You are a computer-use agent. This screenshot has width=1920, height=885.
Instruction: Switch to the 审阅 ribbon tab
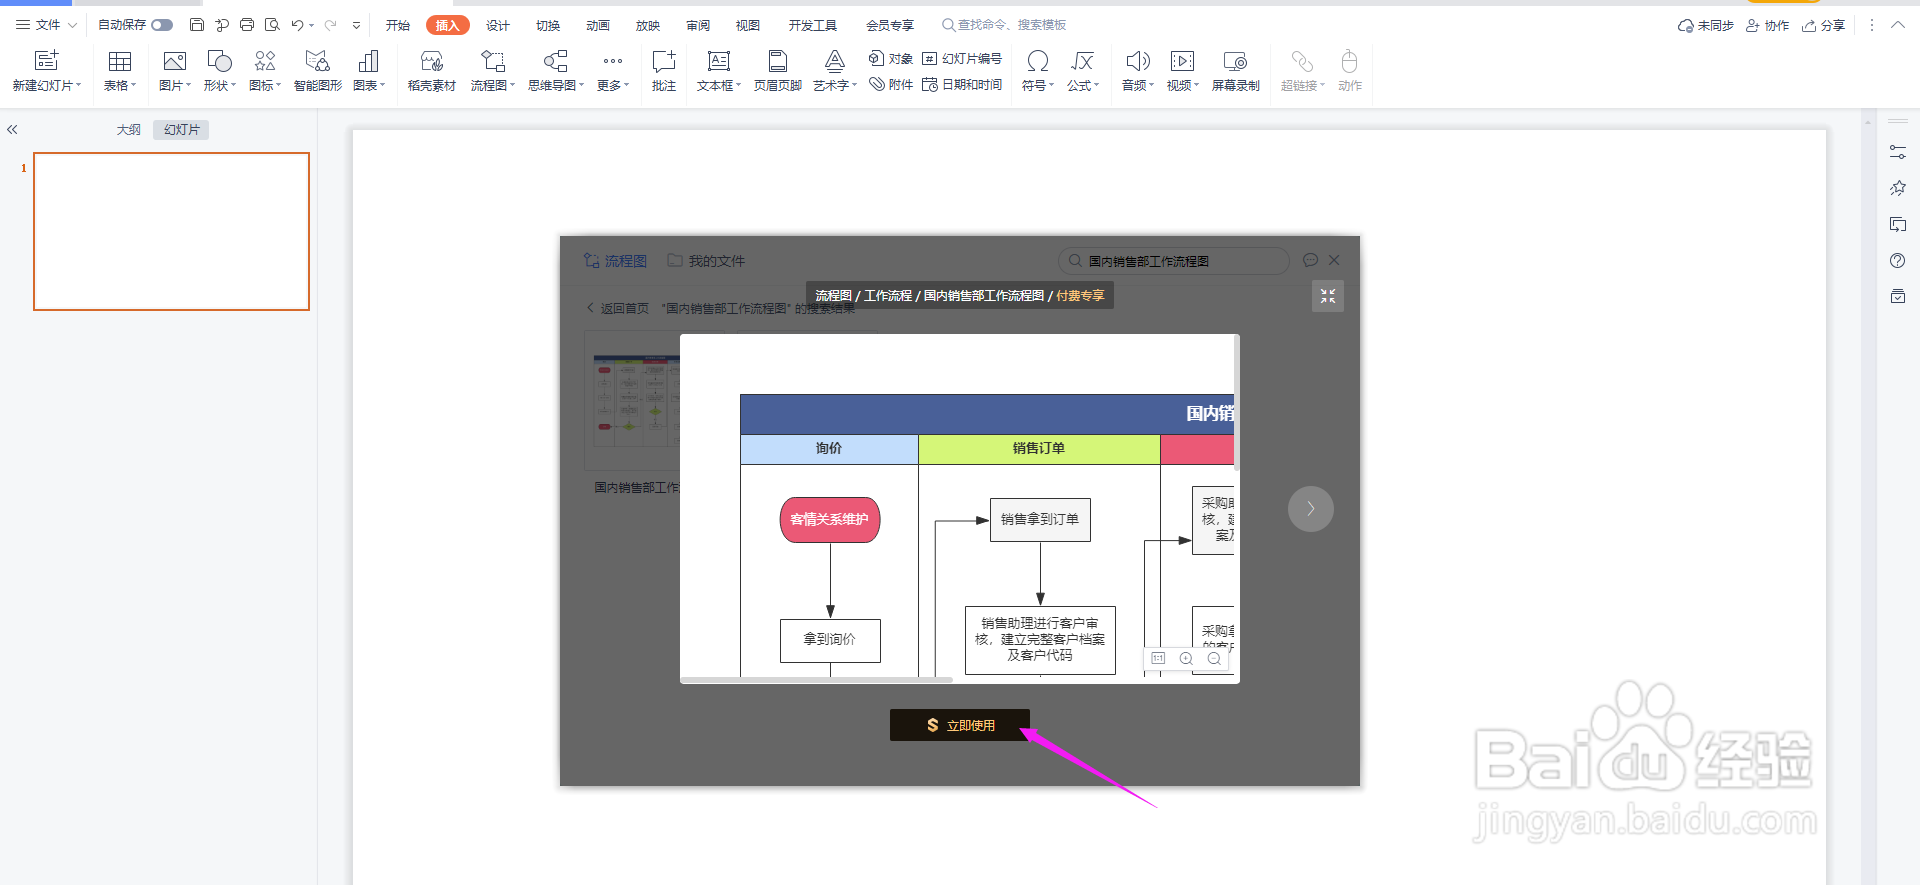(698, 25)
